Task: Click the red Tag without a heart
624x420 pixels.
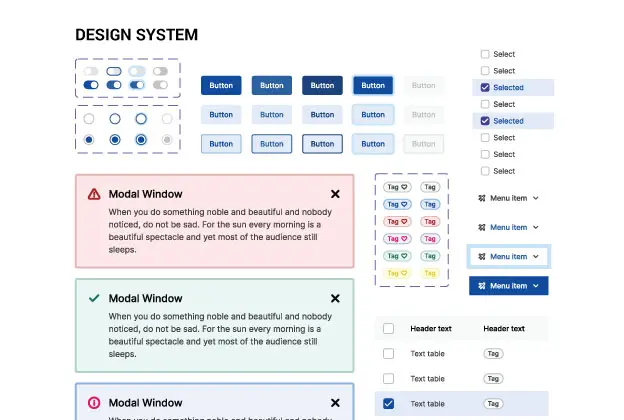Action: [x=430, y=221]
